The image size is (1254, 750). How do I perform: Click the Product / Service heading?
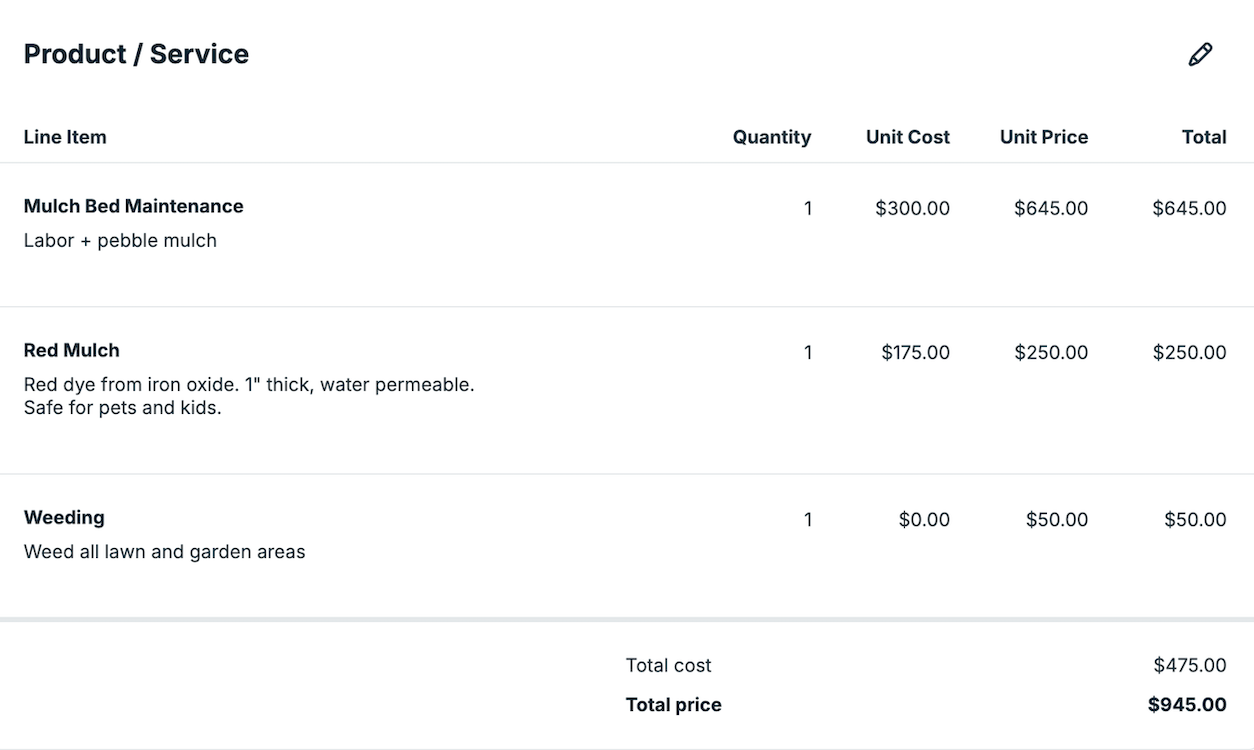point(136,54)
